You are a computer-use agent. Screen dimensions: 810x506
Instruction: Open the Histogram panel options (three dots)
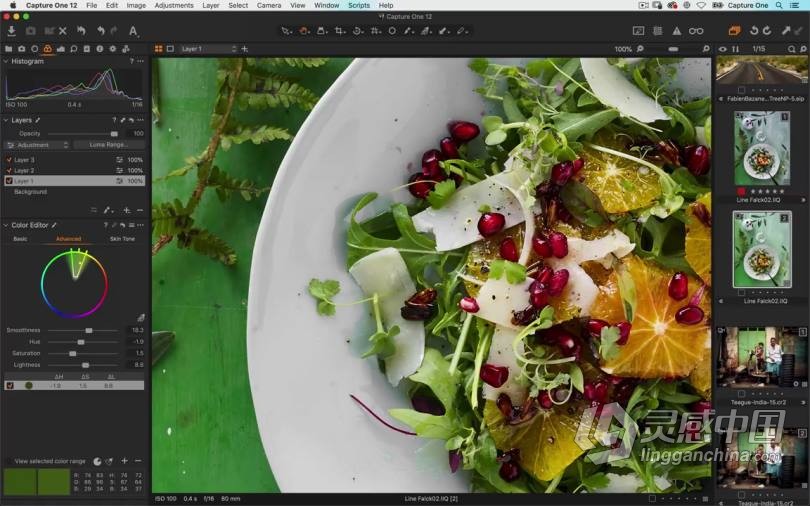141,61
